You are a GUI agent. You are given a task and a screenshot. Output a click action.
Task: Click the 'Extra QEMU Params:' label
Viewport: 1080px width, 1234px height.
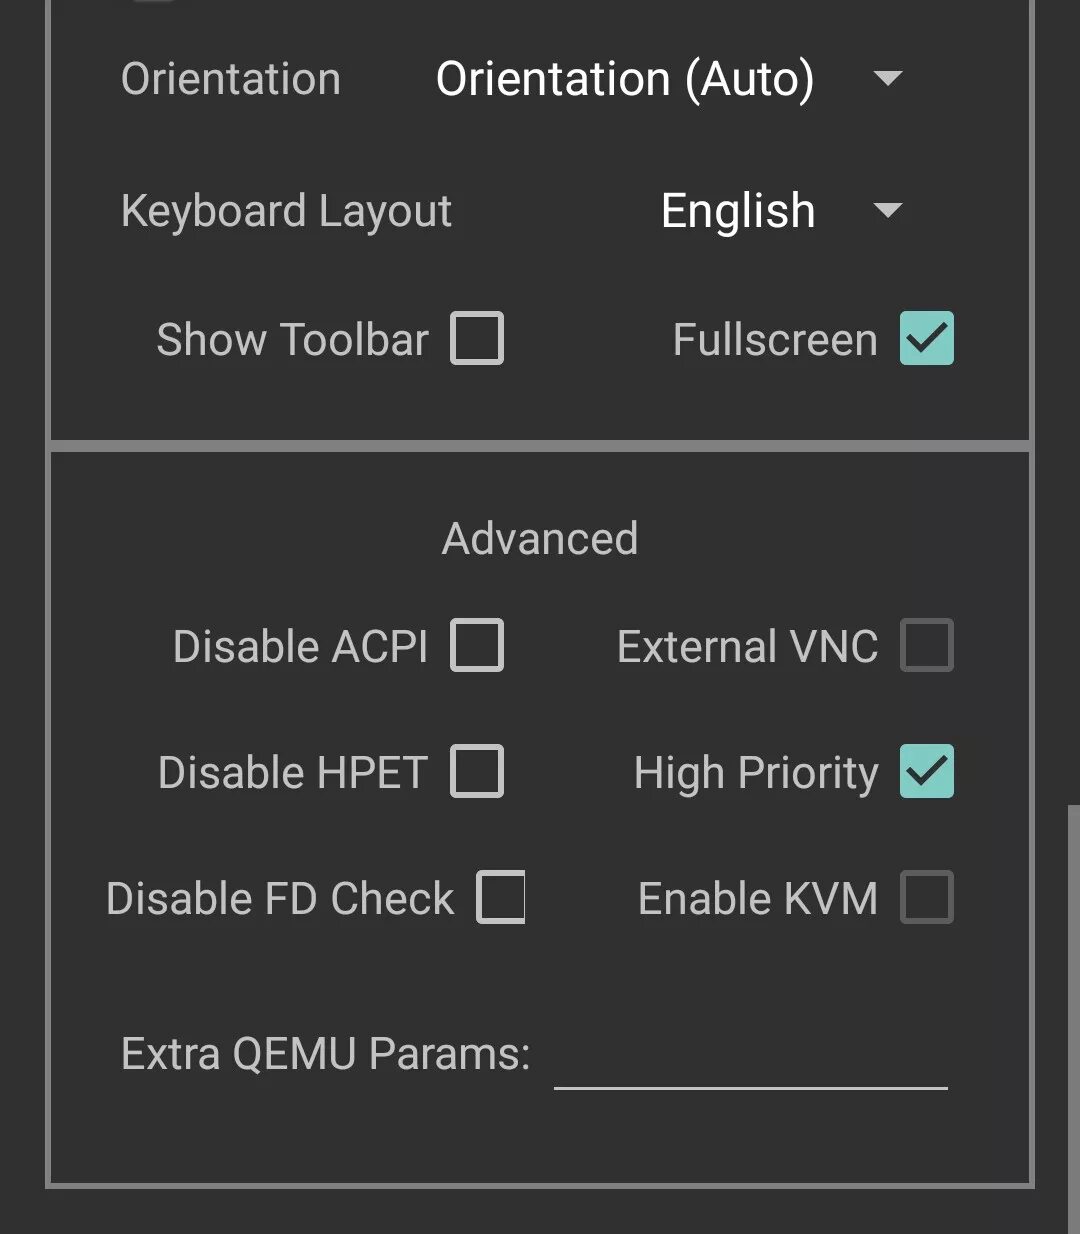325,1054
